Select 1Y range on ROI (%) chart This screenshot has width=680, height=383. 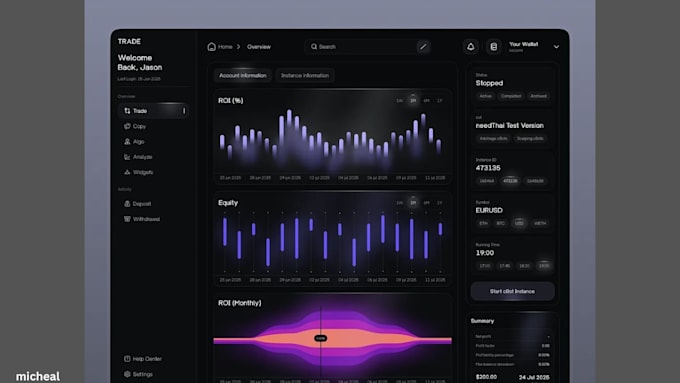439,101
